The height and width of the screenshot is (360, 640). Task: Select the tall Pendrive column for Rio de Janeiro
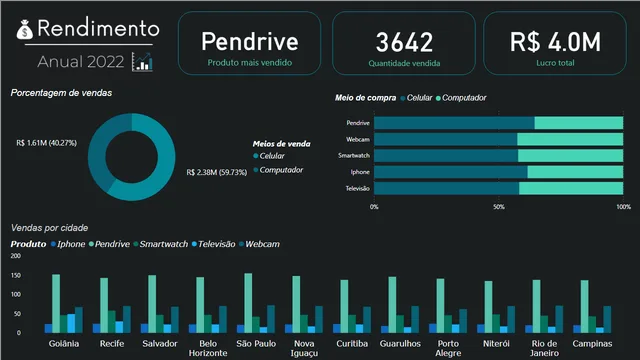537,307
